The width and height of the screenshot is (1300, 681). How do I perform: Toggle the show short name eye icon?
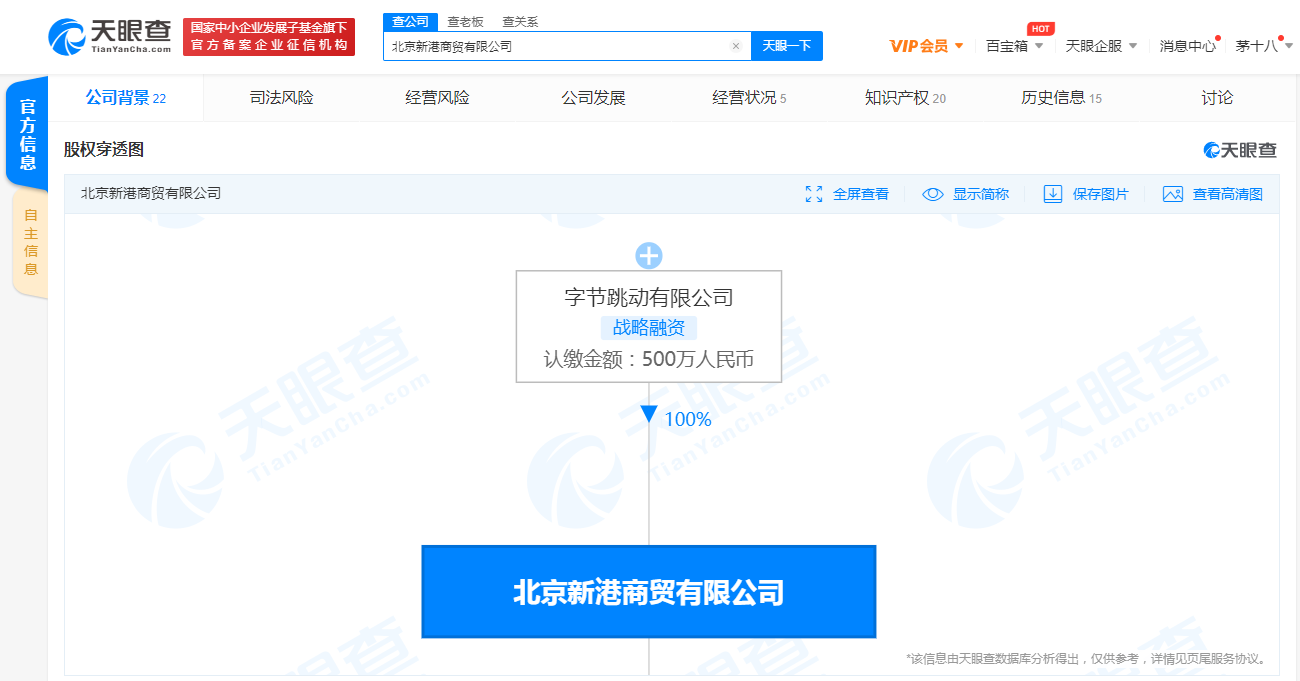click(x=932, y=194)
